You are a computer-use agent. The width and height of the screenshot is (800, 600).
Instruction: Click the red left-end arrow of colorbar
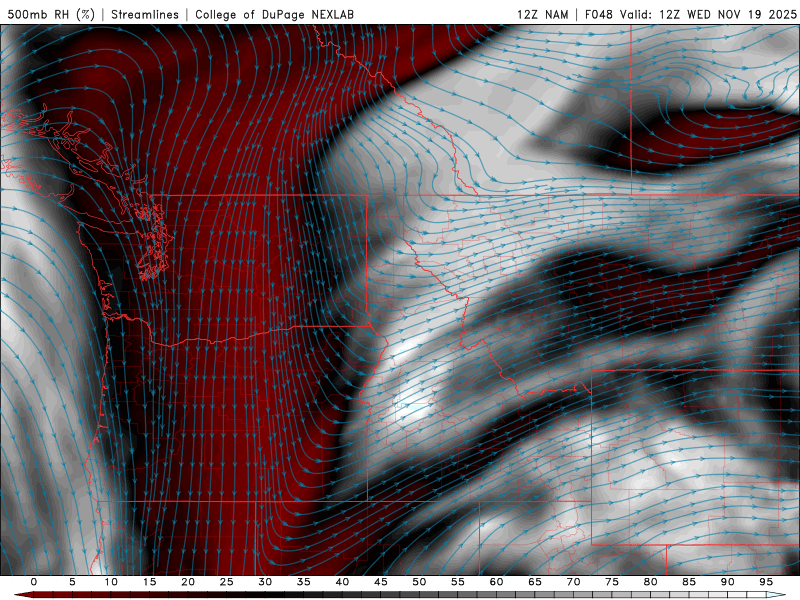coord(23,595)
